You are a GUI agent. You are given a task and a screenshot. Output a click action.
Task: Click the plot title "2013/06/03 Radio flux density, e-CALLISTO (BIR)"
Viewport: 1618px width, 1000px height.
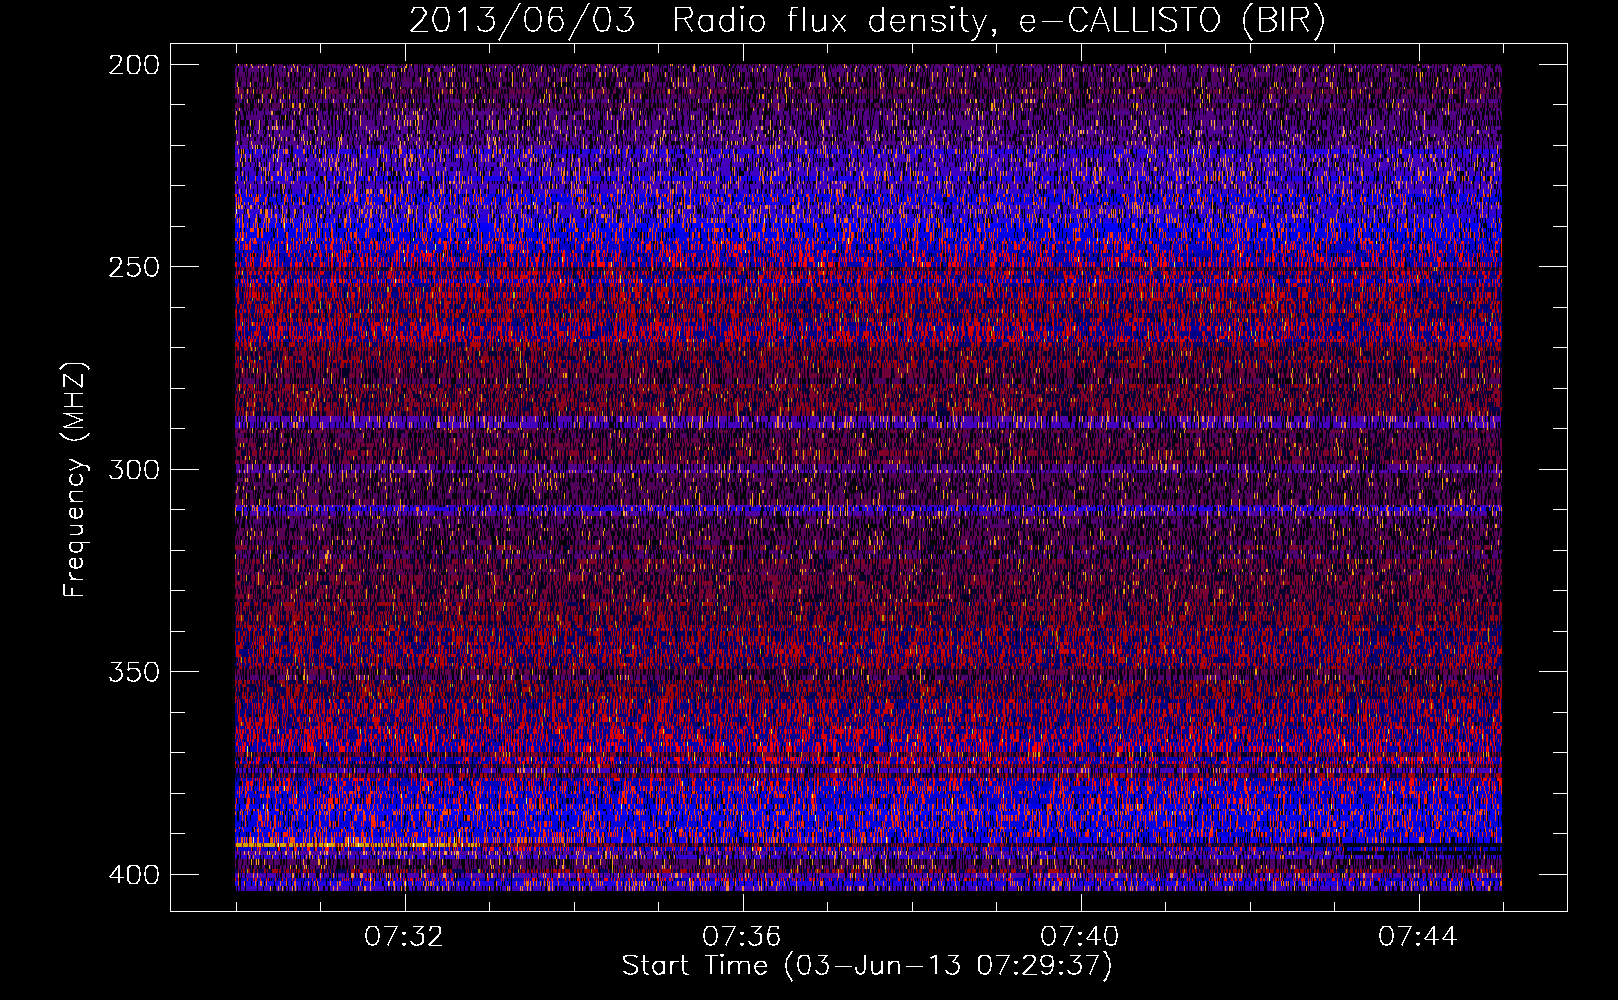click(867, 20)
